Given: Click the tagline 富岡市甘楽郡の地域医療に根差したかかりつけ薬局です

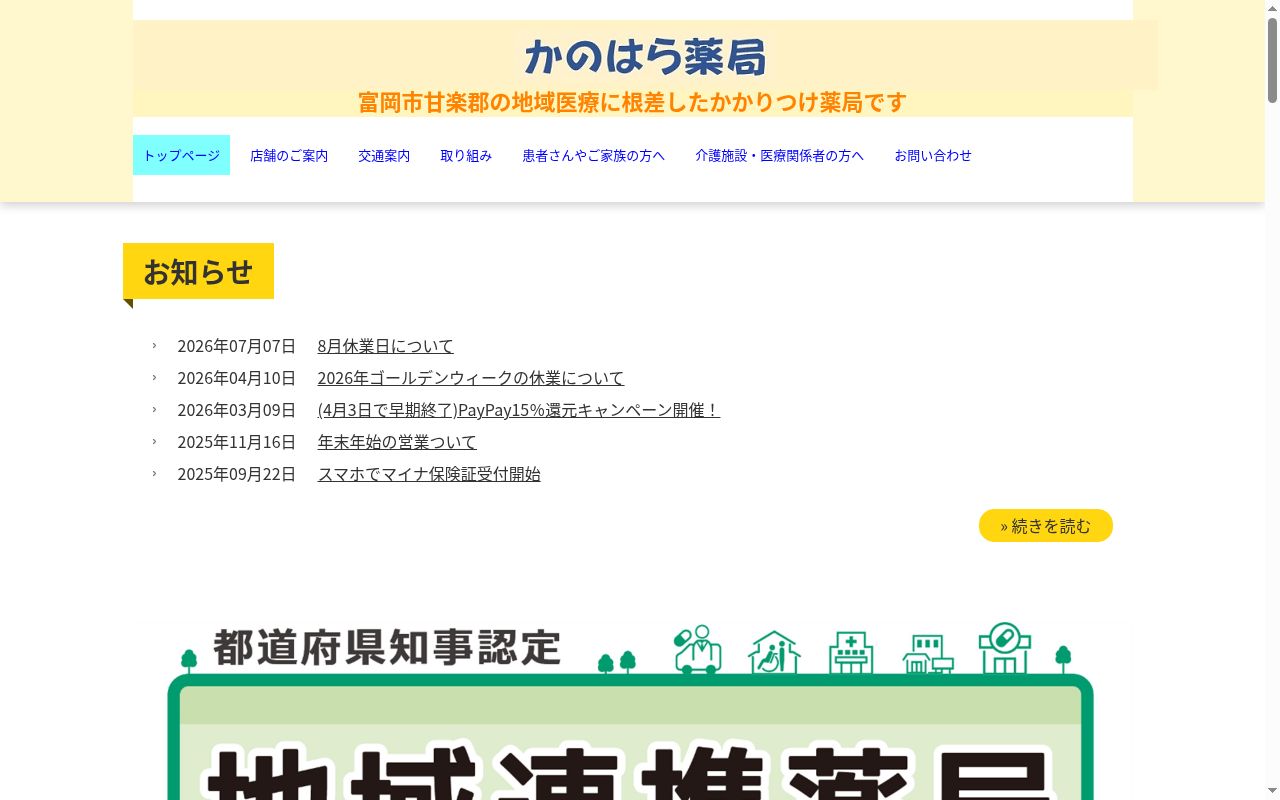Looking at the screenshot, I should [632, 102].
